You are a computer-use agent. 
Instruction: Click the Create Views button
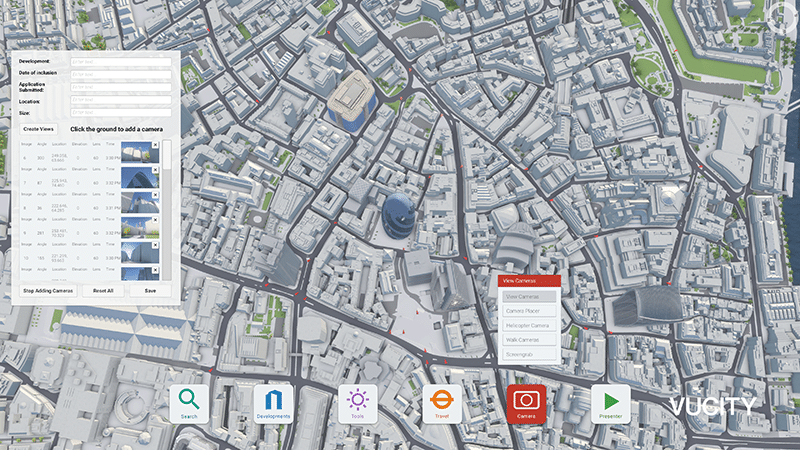(x=39, y=129)
